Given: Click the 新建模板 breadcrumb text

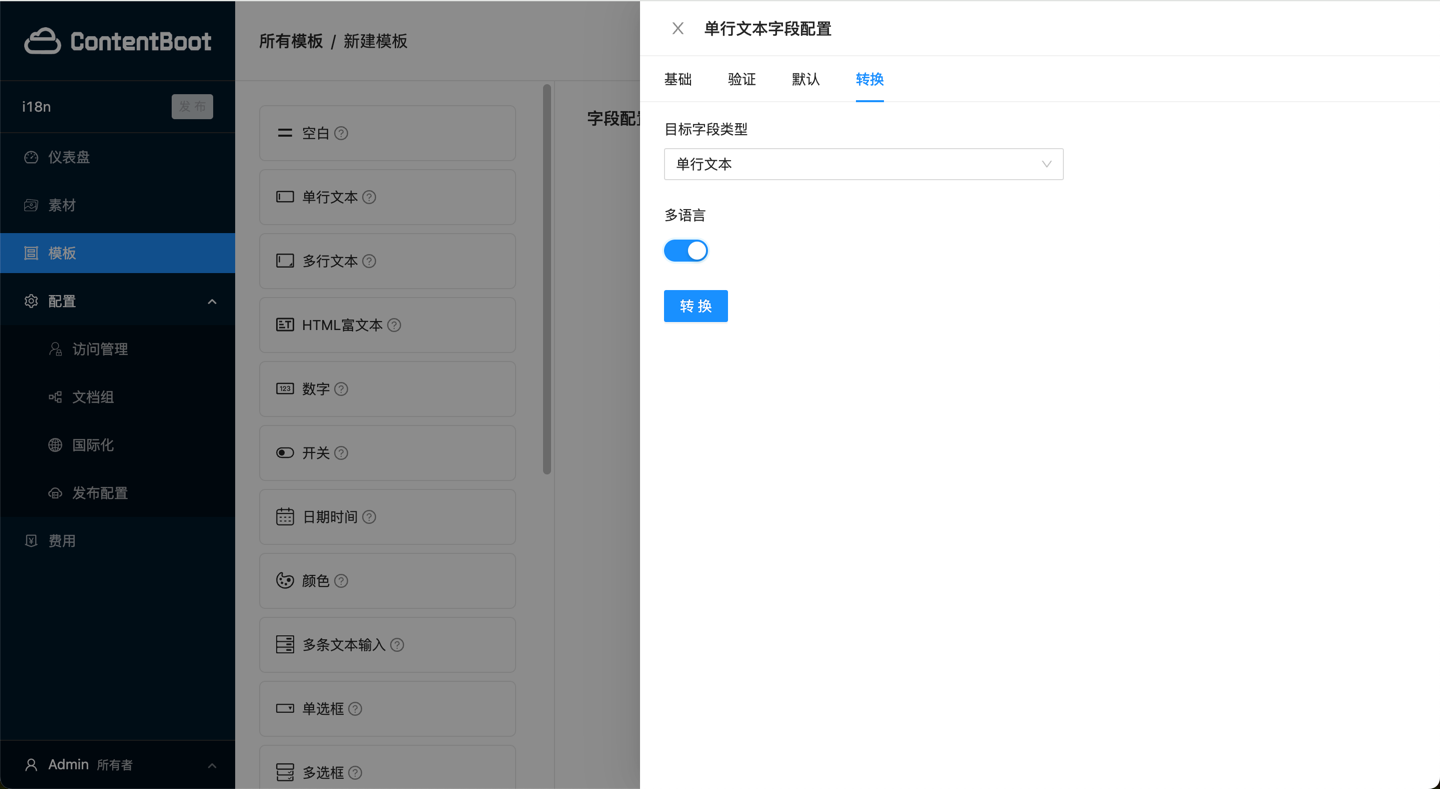Looking at the screenshot, I should point(376,41).
